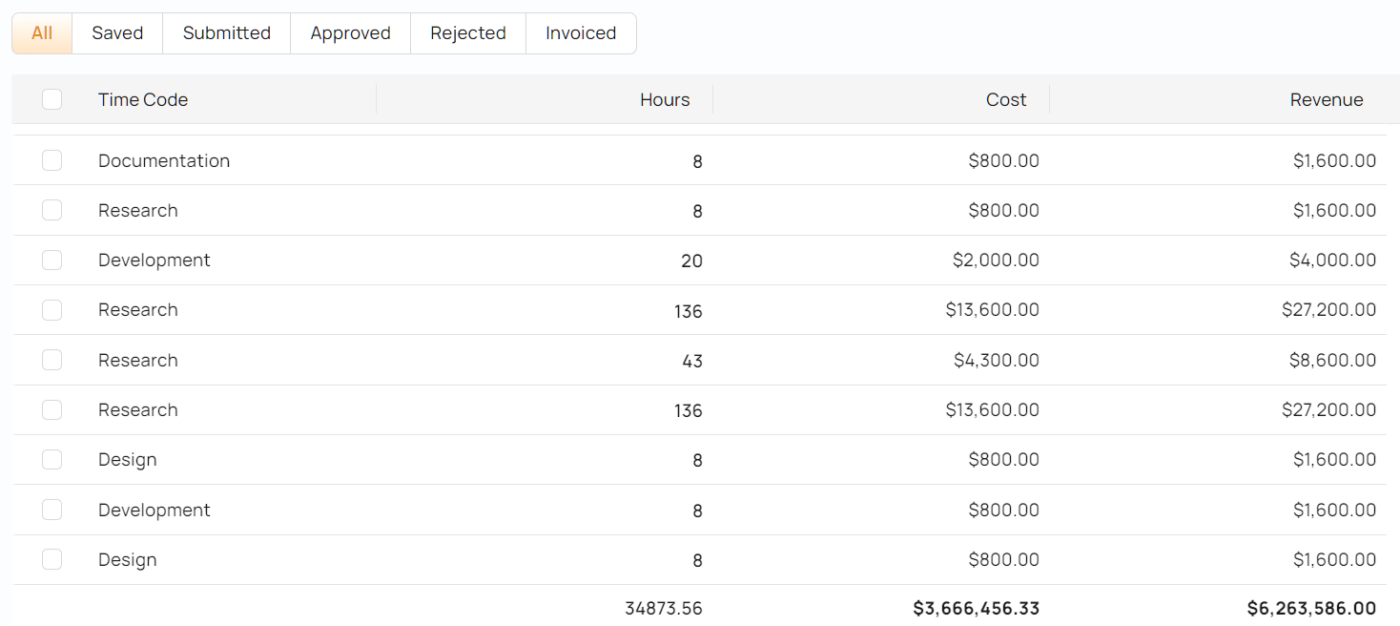Click the Cost column header
Viewport: 1400px width, 626px height.
coord(1006,99)
